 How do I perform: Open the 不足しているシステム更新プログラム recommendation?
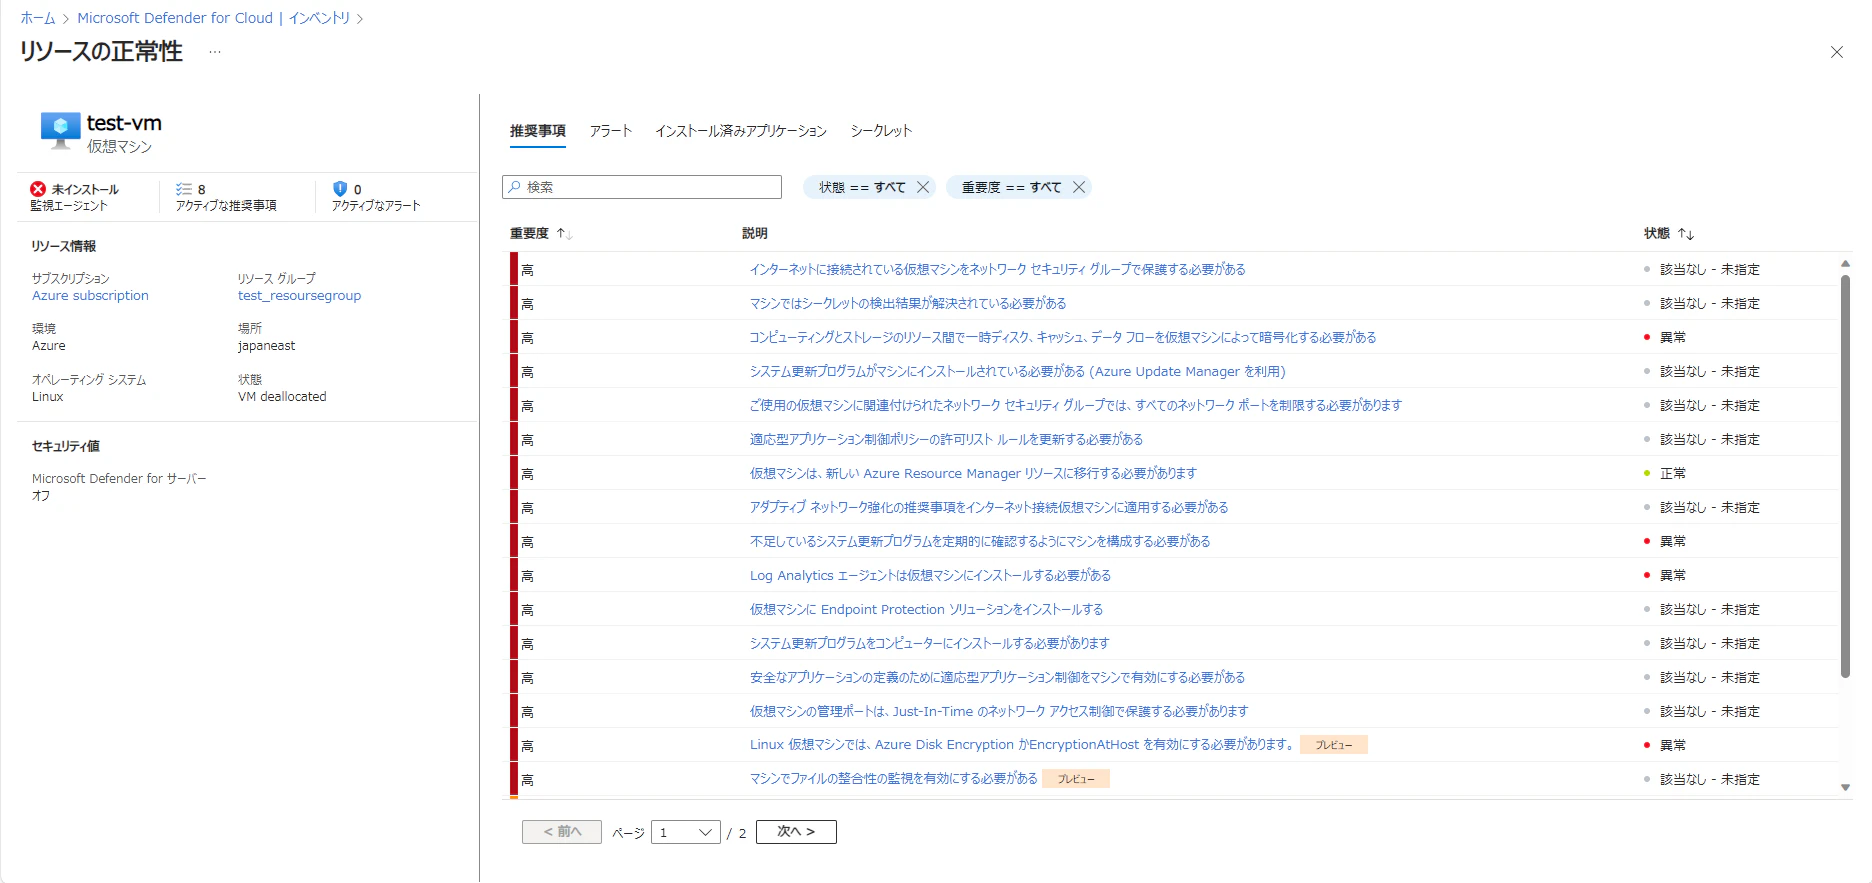click(980, 541)
